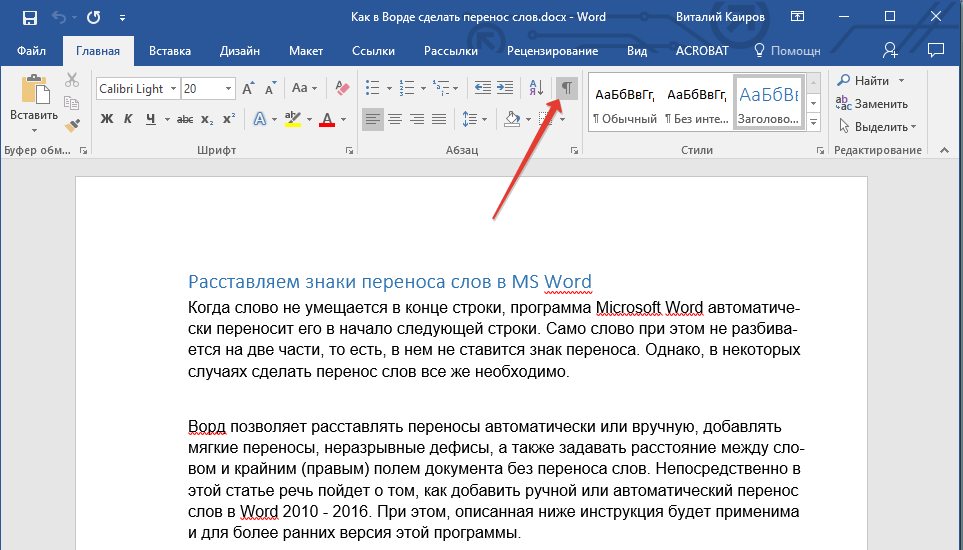The width and height of the screenshot is (963, 550).
Task: Toggle italic (К) formatting
Action: coord(128,120)
